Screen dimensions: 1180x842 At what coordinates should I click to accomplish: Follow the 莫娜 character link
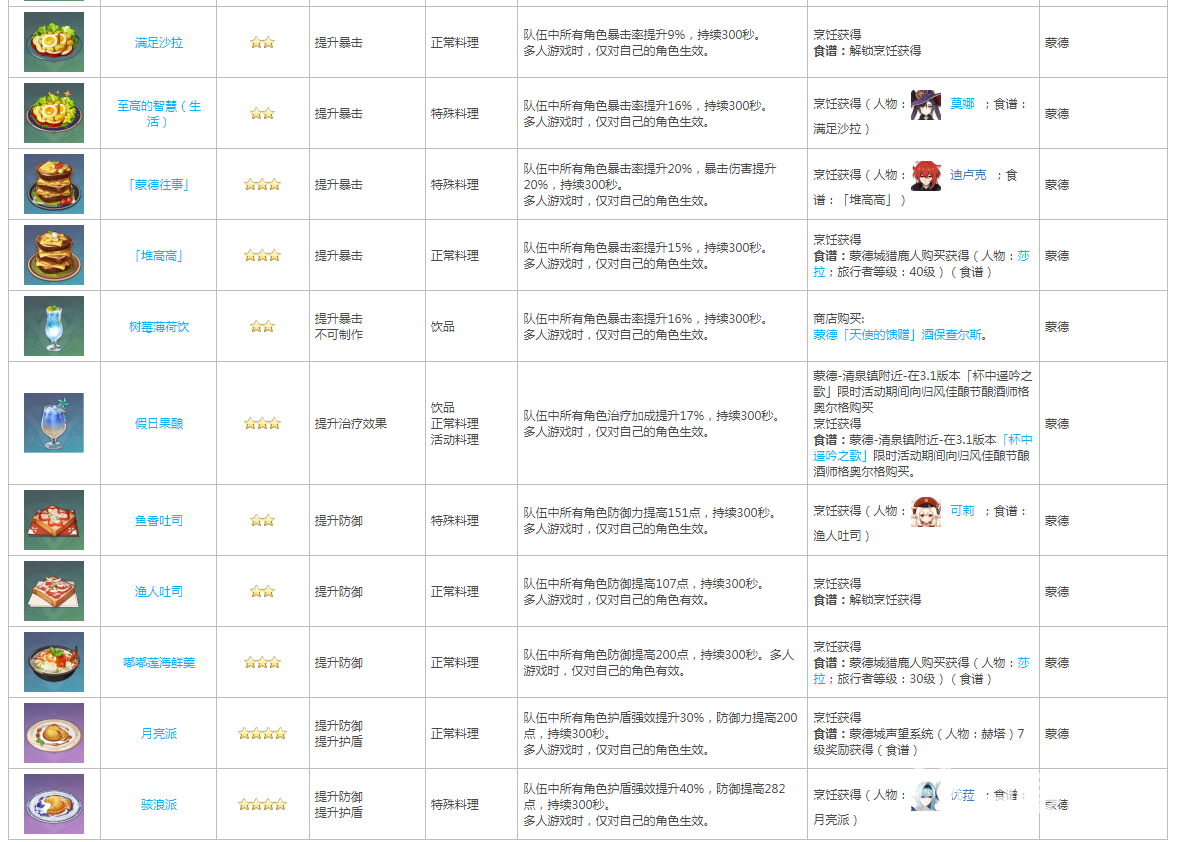pos(962,104)
